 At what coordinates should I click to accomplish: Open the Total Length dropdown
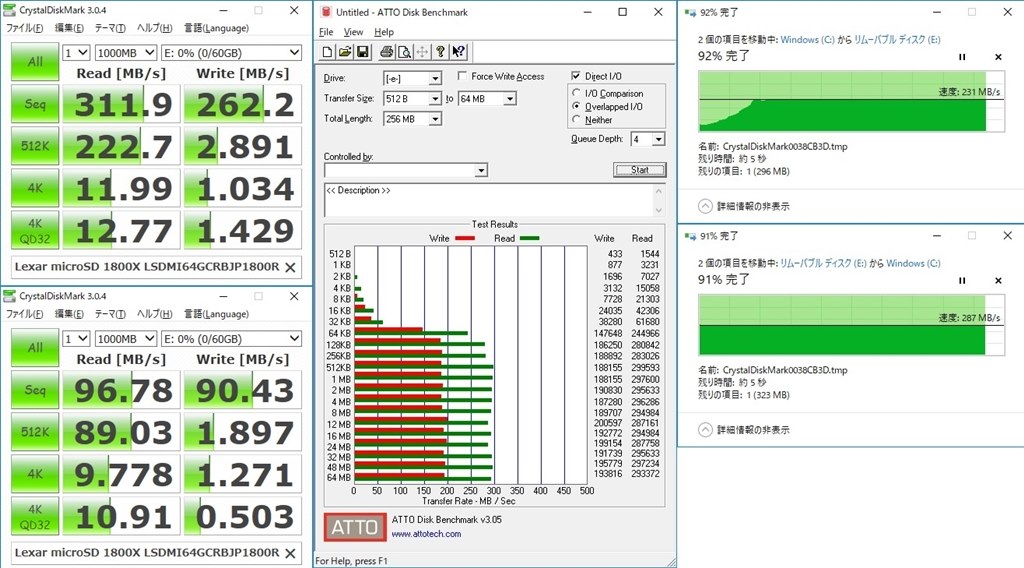point(435,119)
